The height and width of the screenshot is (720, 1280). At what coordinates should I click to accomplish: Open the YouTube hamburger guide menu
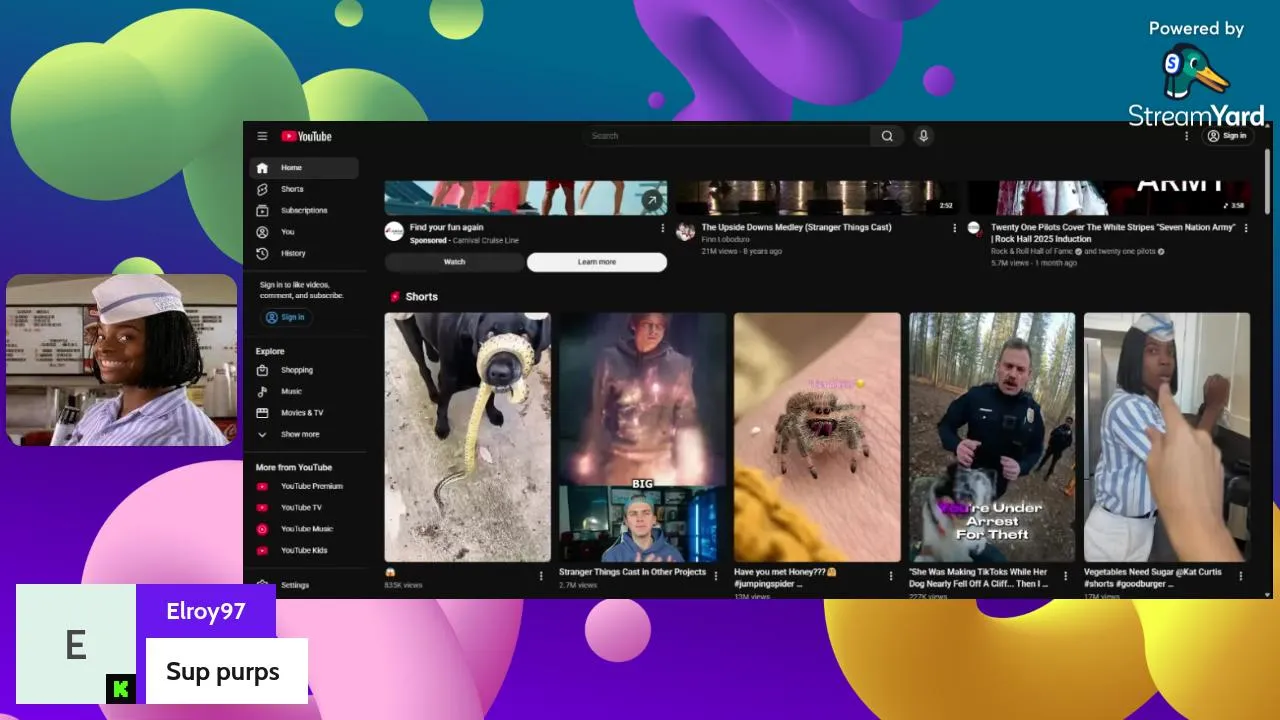[262, 136]
